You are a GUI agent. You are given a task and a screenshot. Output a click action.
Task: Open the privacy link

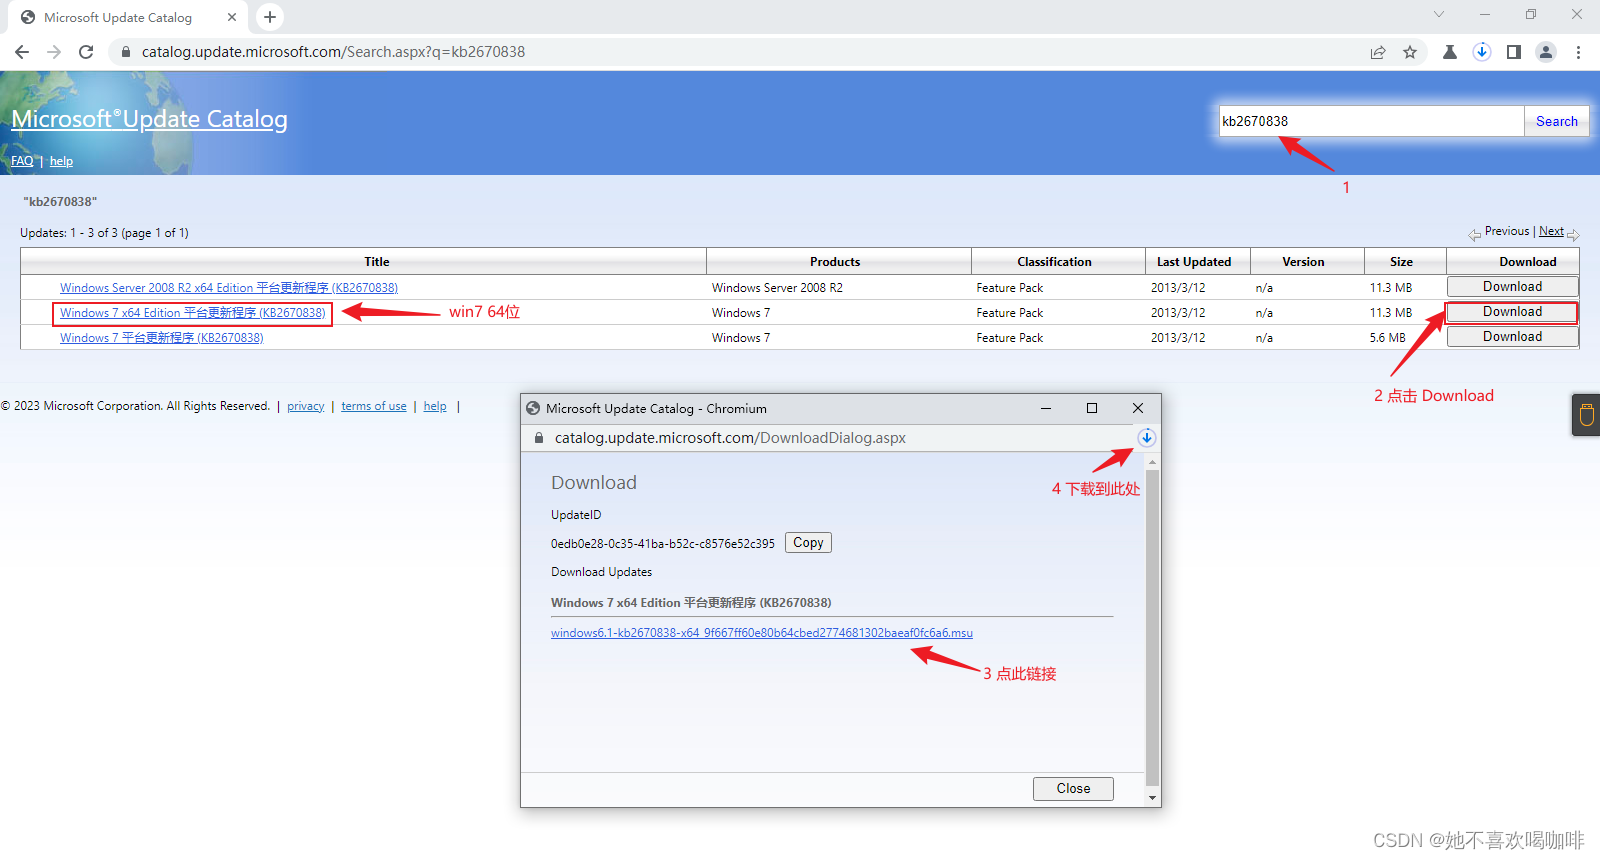click(306, 406)
